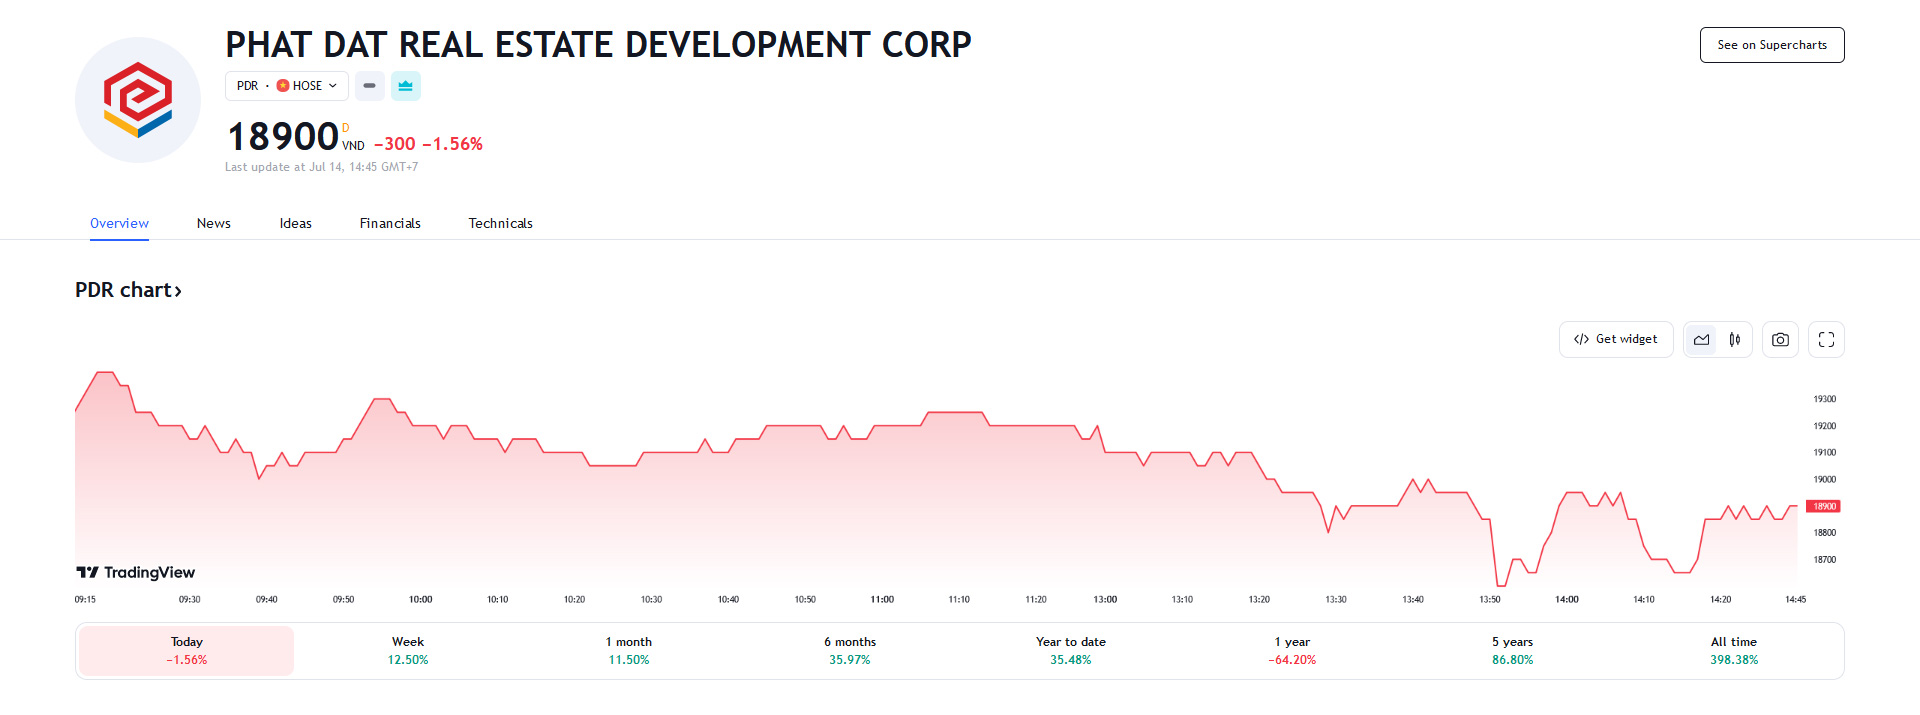Switch chart to area style
Viewport: 1920px width, 715px height.
(1701, 340)
